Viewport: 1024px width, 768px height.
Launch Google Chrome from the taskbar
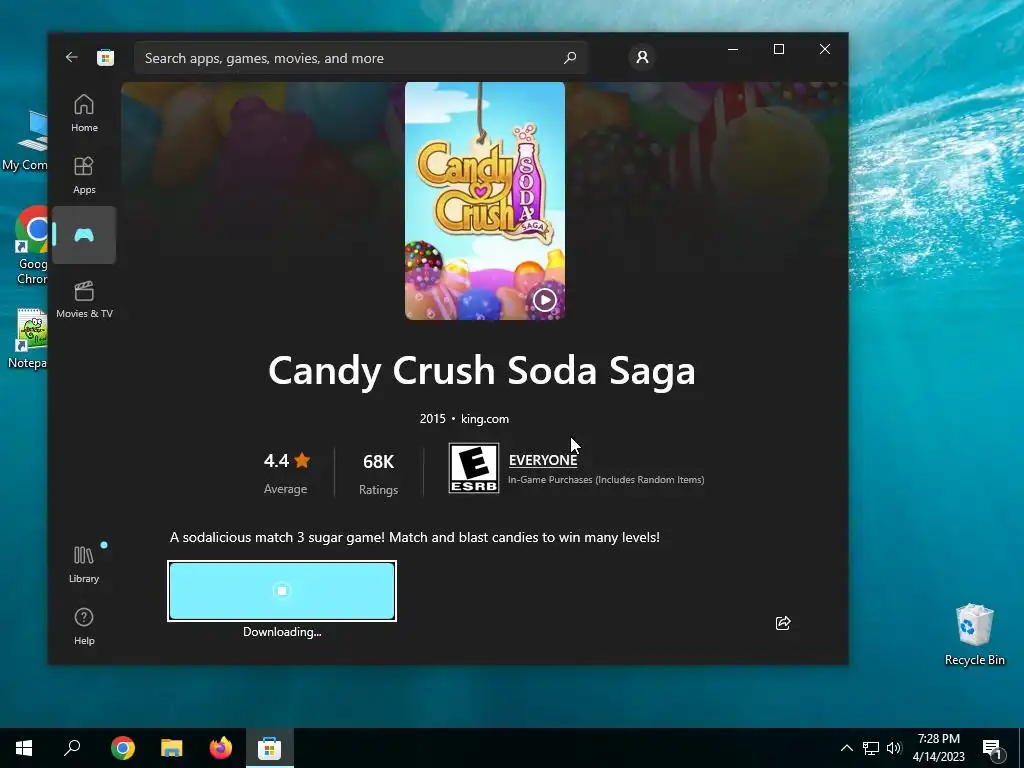coord(123,748)
